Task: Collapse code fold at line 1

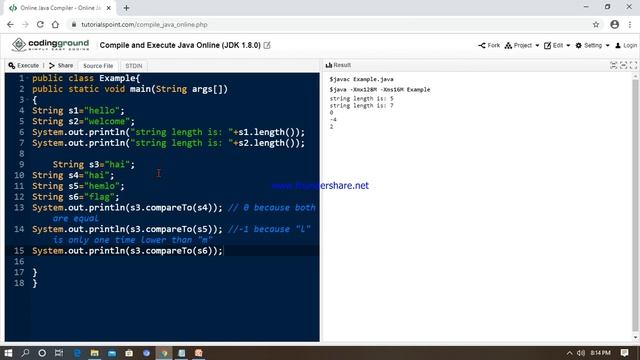Action: (x=27, y=78)
